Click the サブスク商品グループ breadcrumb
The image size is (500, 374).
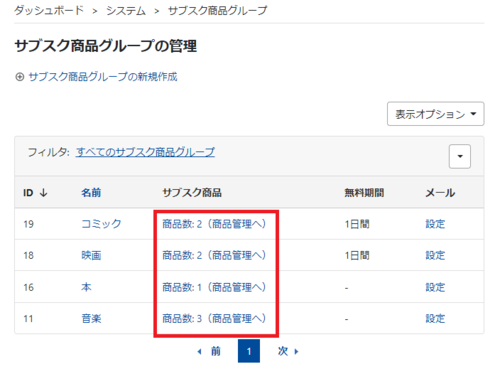pyautogui.click(x=217, y=11)
